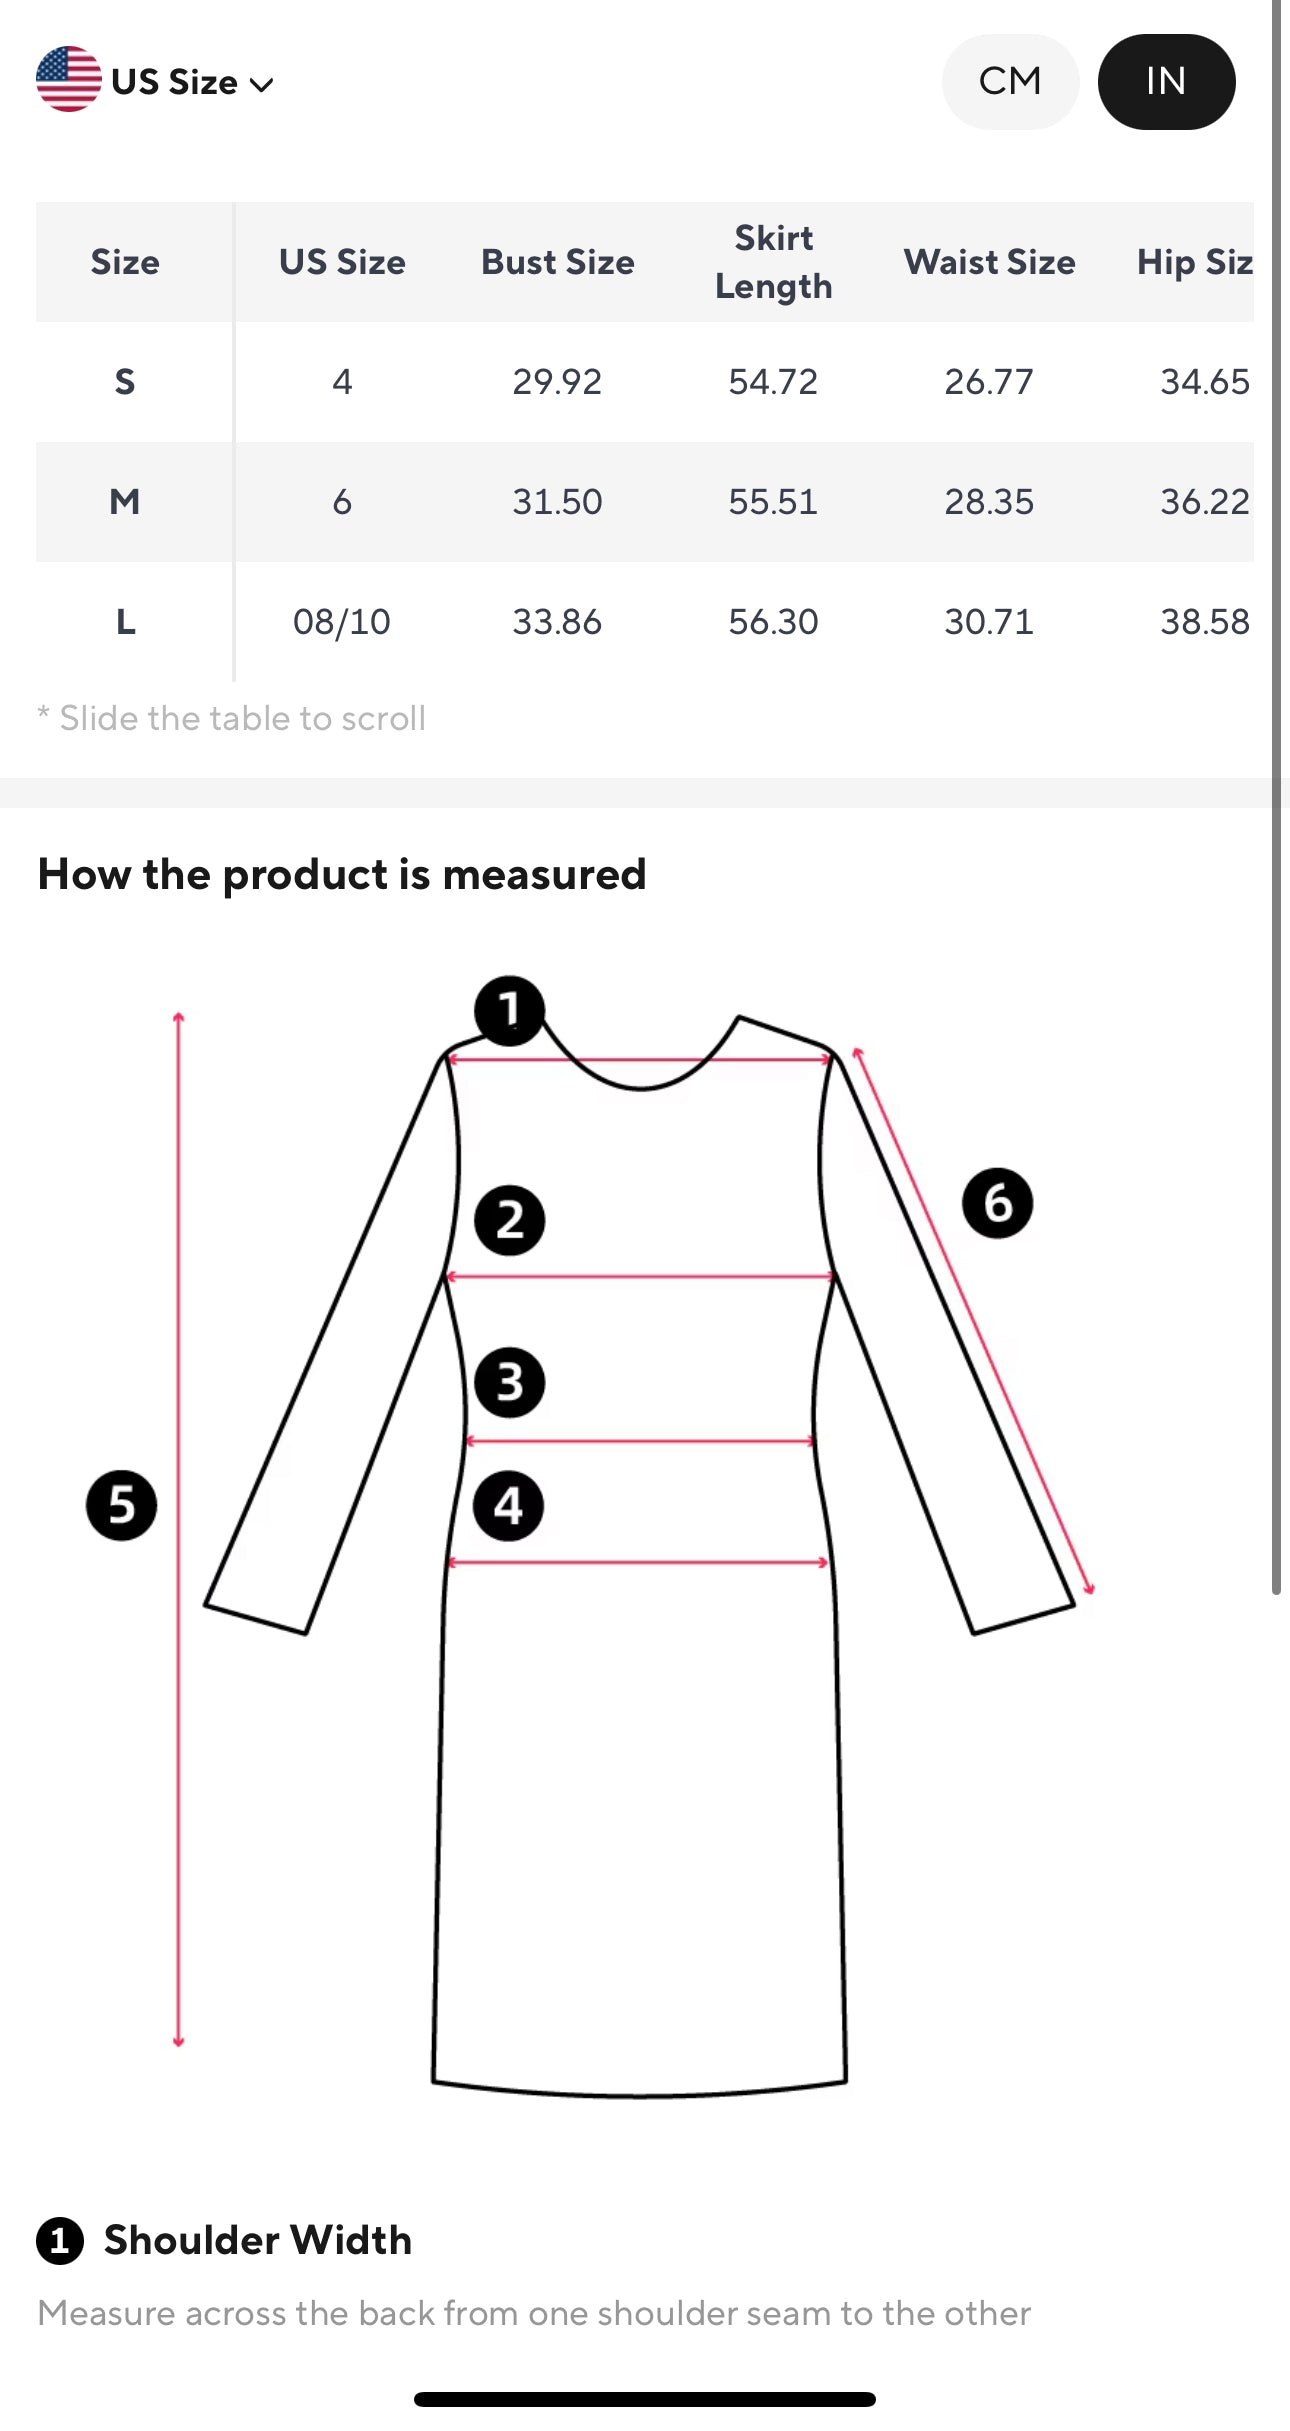1290x2431 pixels.
Task: Select the Waist Size column header
Action: [x=989, y=262]
